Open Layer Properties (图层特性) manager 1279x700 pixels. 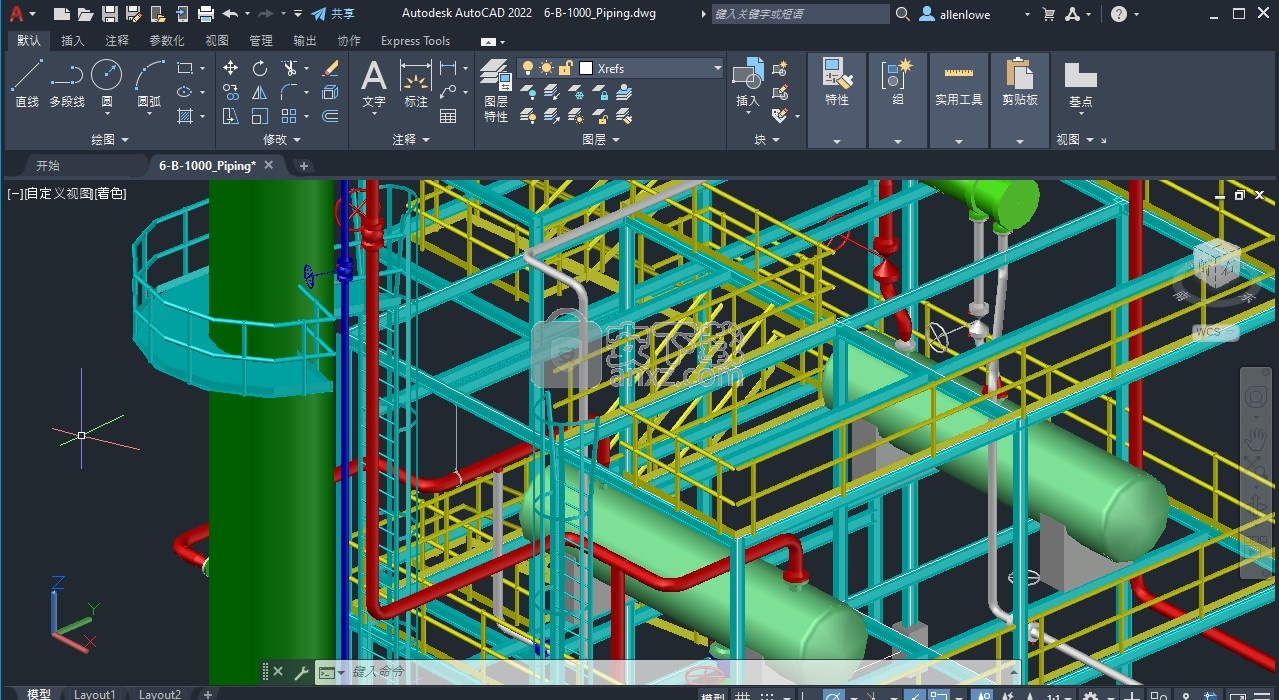click(496, 90)
